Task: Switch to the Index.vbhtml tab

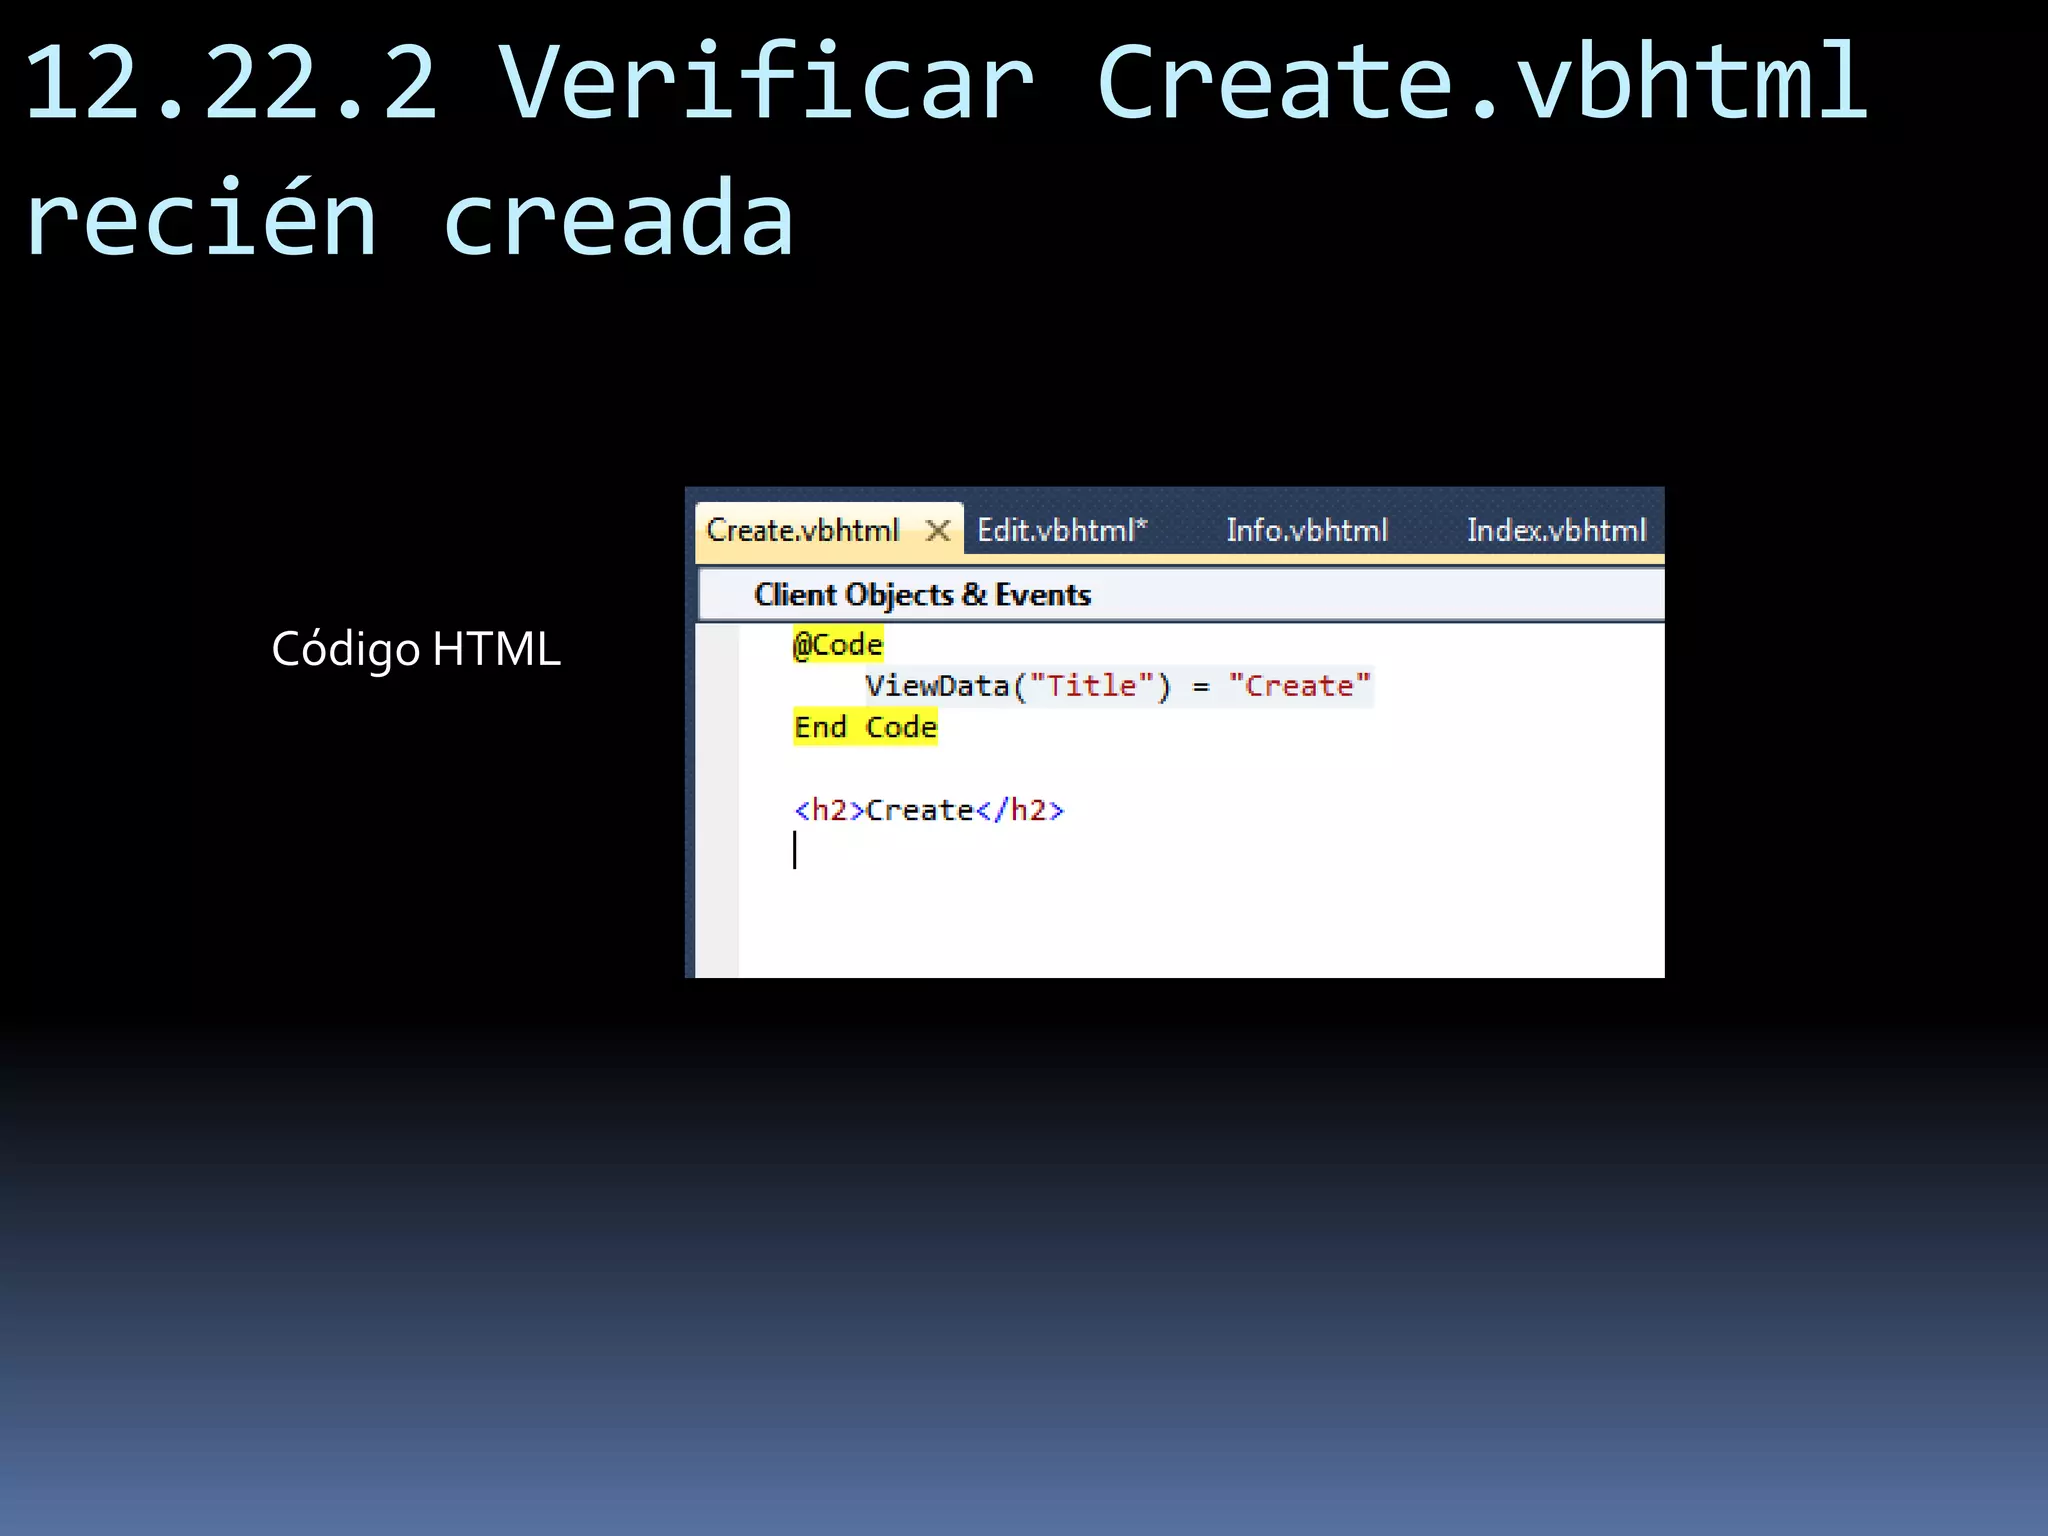Action: pos(1555,530)
